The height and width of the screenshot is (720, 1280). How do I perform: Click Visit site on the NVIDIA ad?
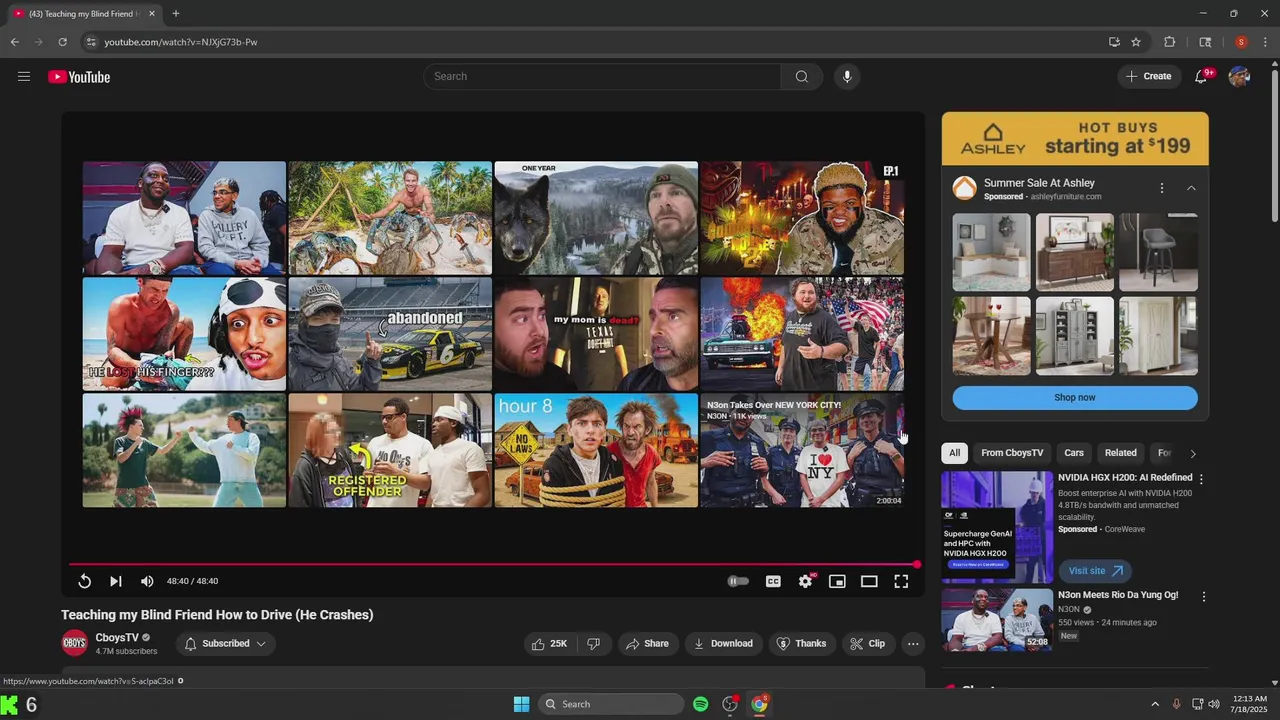pos(1095,571)
